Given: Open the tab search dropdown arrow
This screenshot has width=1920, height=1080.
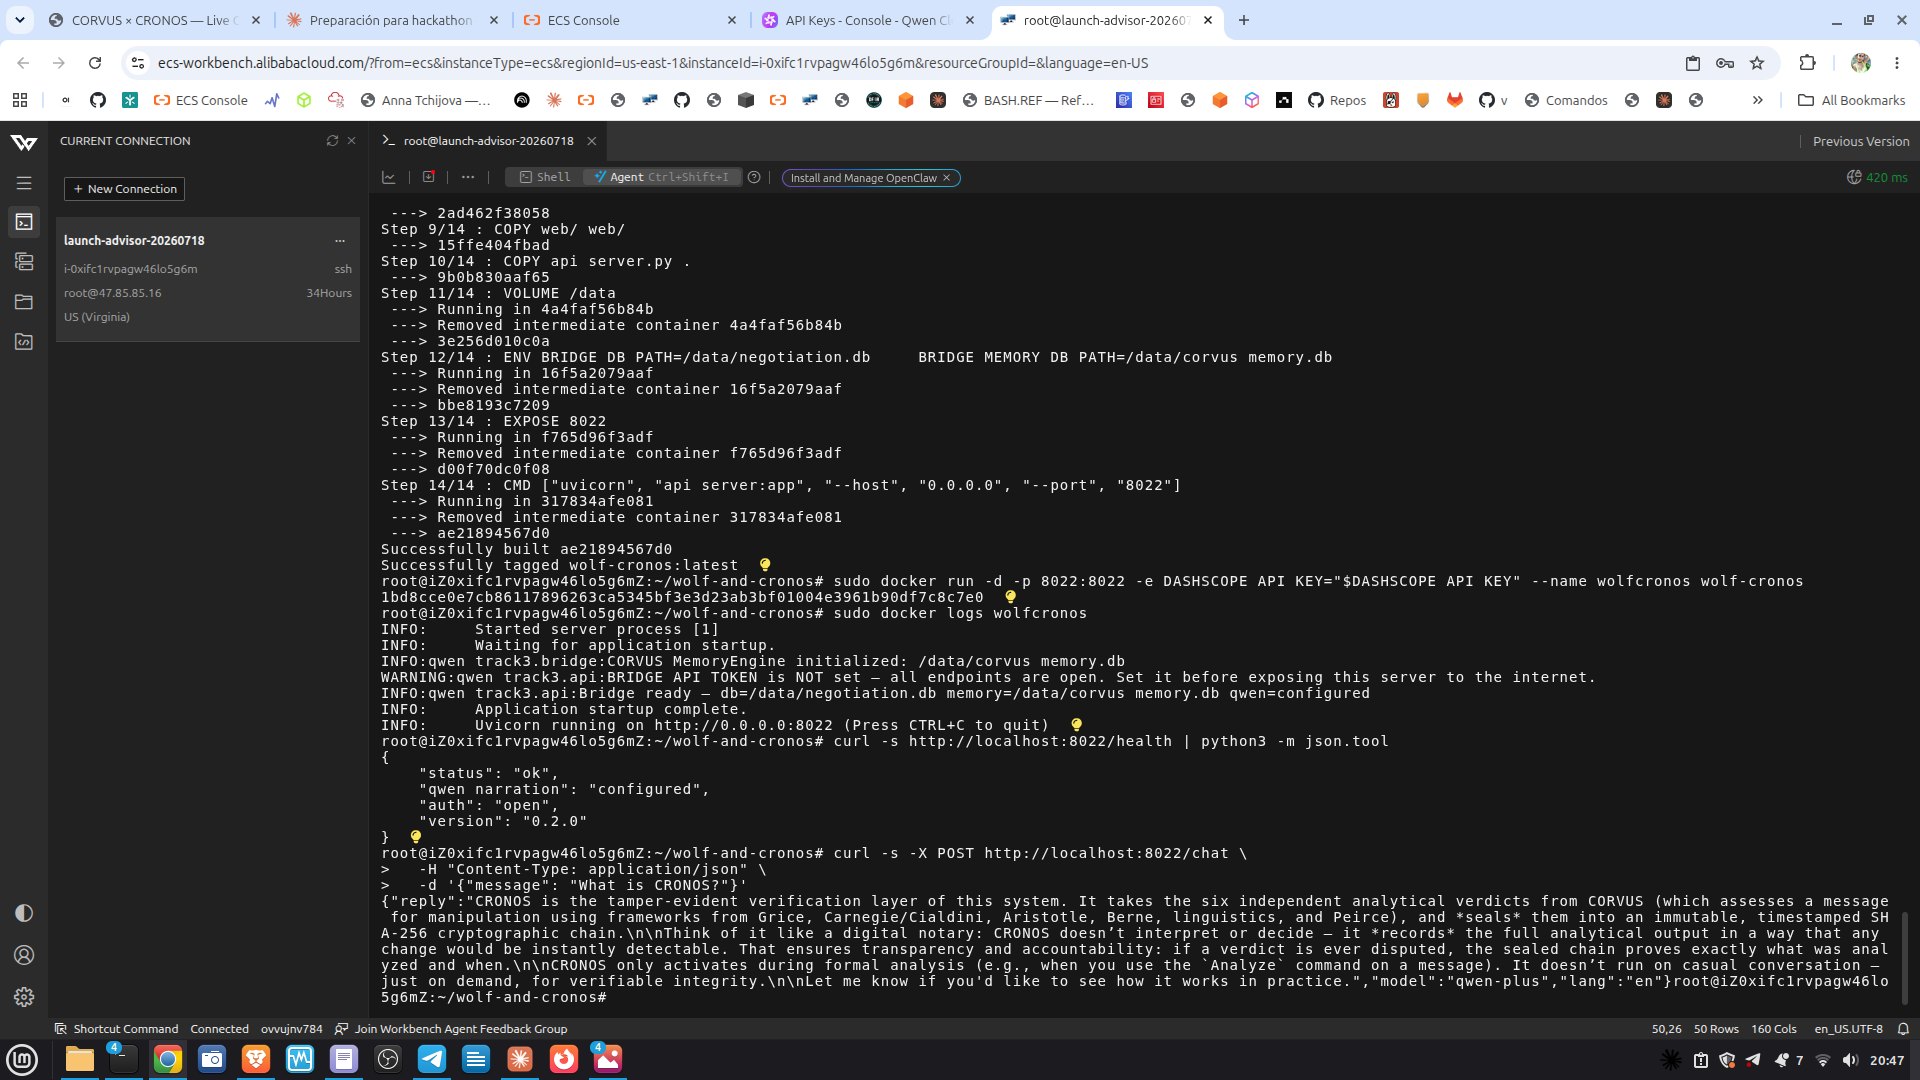Looking at the screenshot, I should pos(20,20).
